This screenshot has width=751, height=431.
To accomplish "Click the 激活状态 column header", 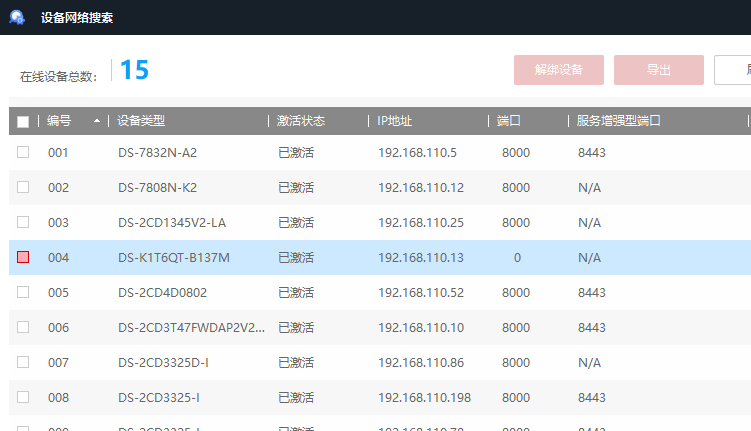I will tap(301, 121).
